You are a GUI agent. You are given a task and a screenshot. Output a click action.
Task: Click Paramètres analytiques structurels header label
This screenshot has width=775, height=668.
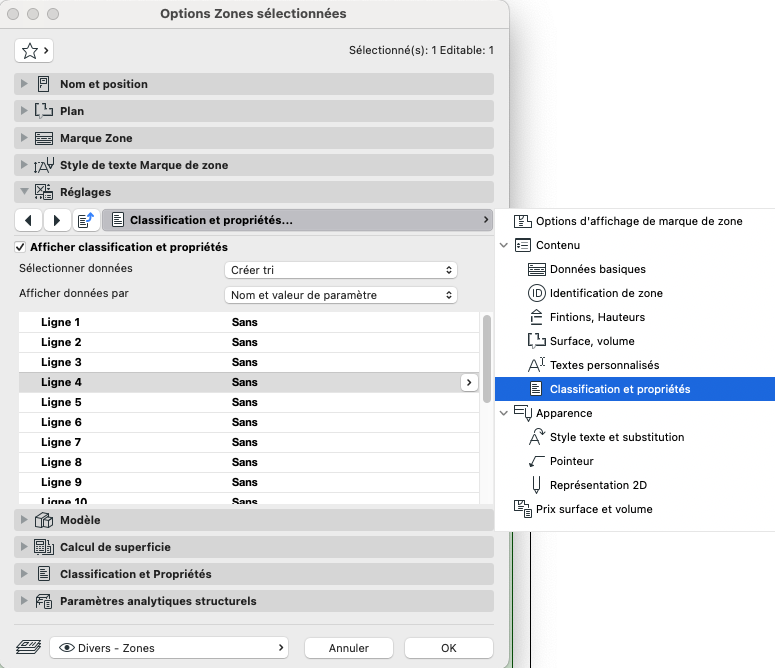point(158,601)
